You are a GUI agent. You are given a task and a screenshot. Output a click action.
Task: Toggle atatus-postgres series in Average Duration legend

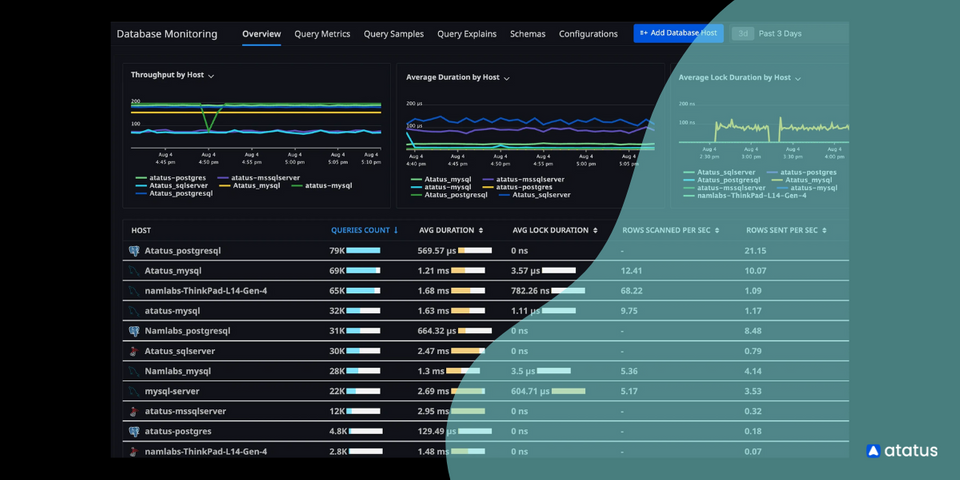tap(517, 187)
